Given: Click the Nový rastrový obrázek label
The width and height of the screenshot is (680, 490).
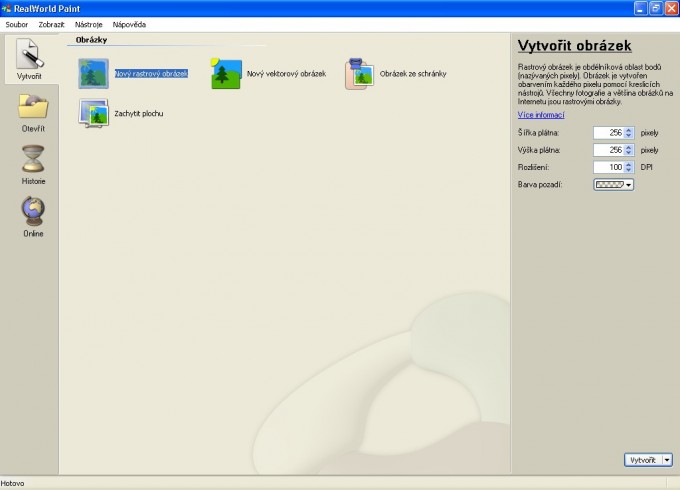Looking at the screenshot, I should point(151,74).
